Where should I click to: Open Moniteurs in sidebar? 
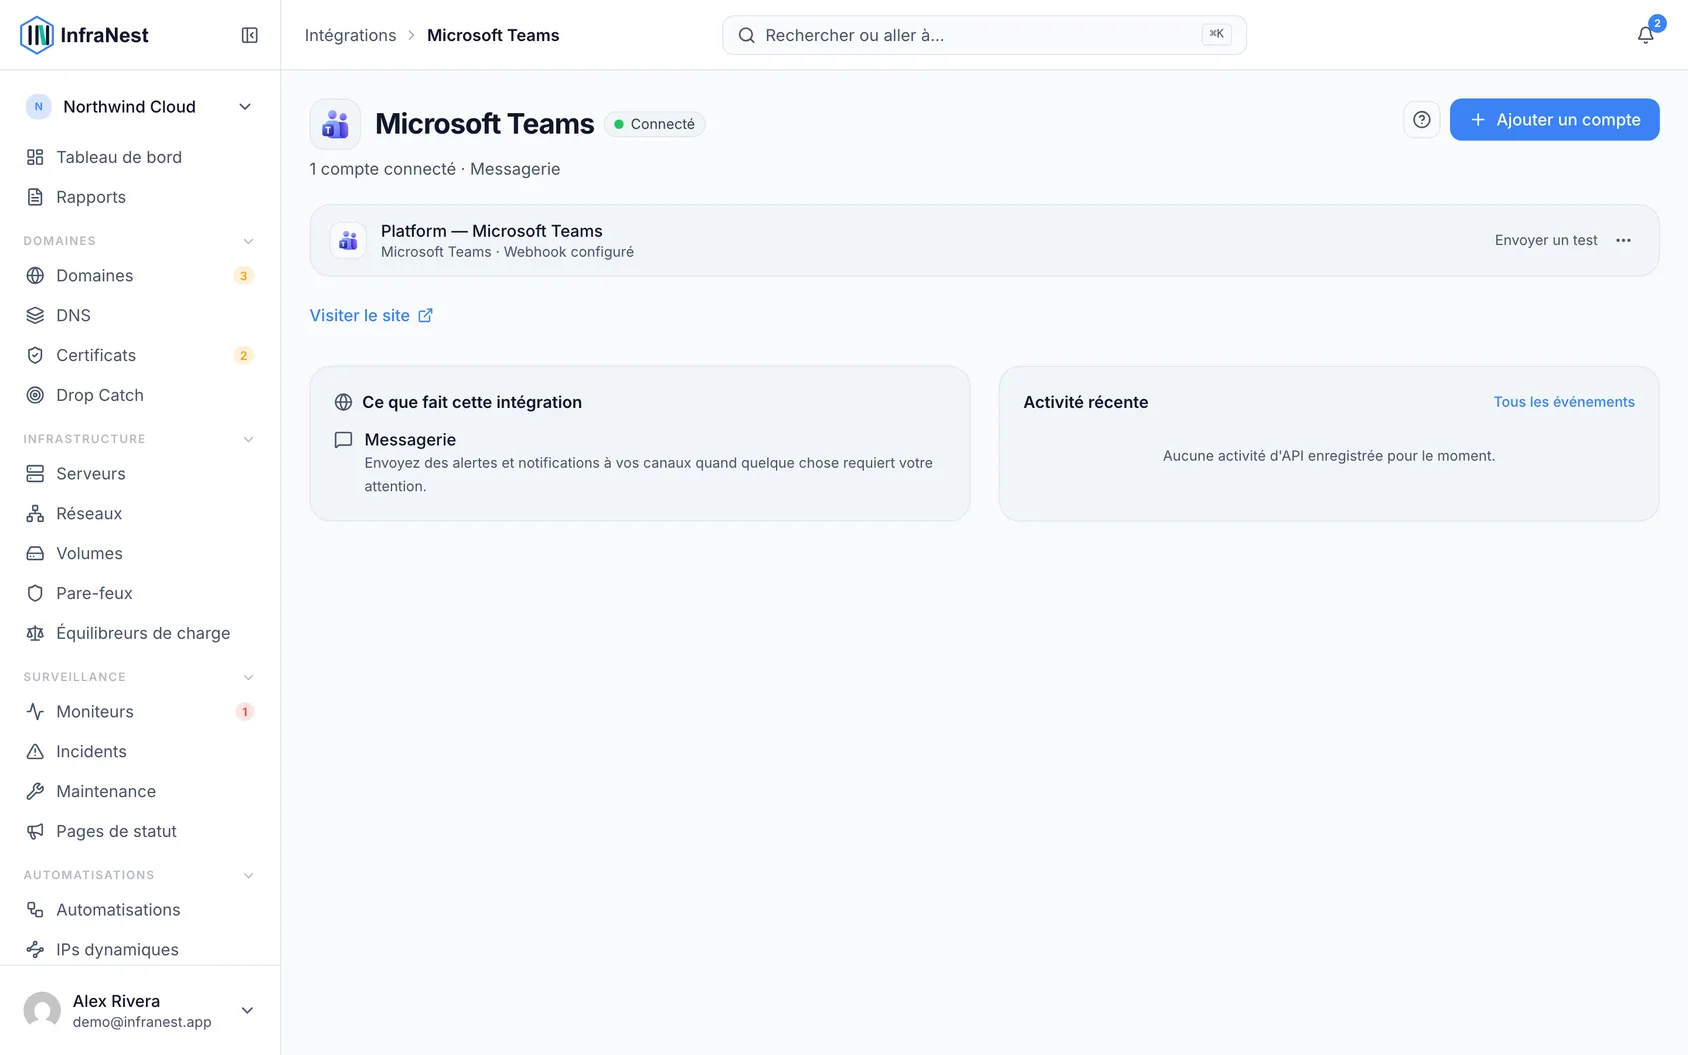pyautogui.click(x=140, y=711)
